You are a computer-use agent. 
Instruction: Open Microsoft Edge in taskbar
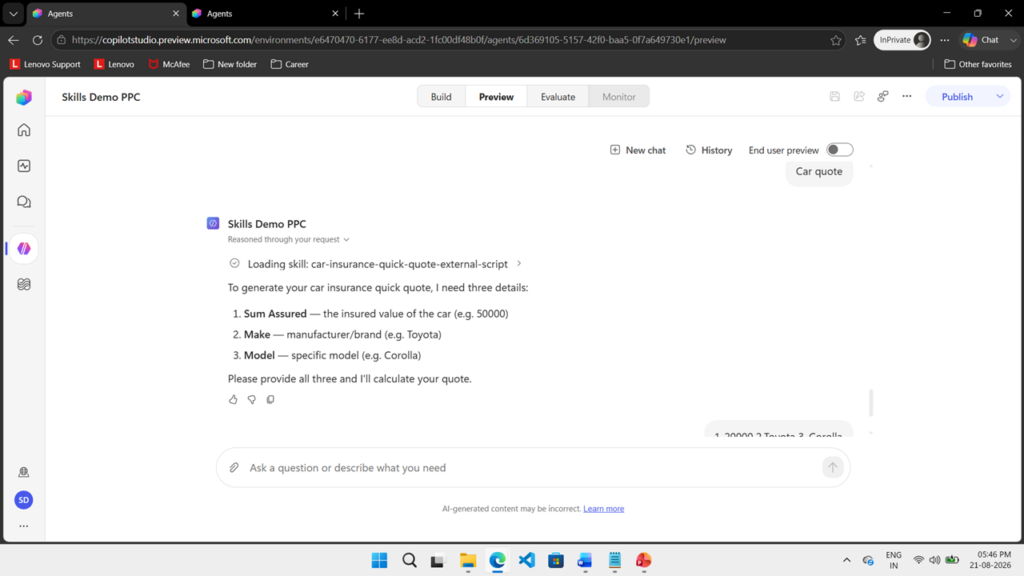(497, 560)
